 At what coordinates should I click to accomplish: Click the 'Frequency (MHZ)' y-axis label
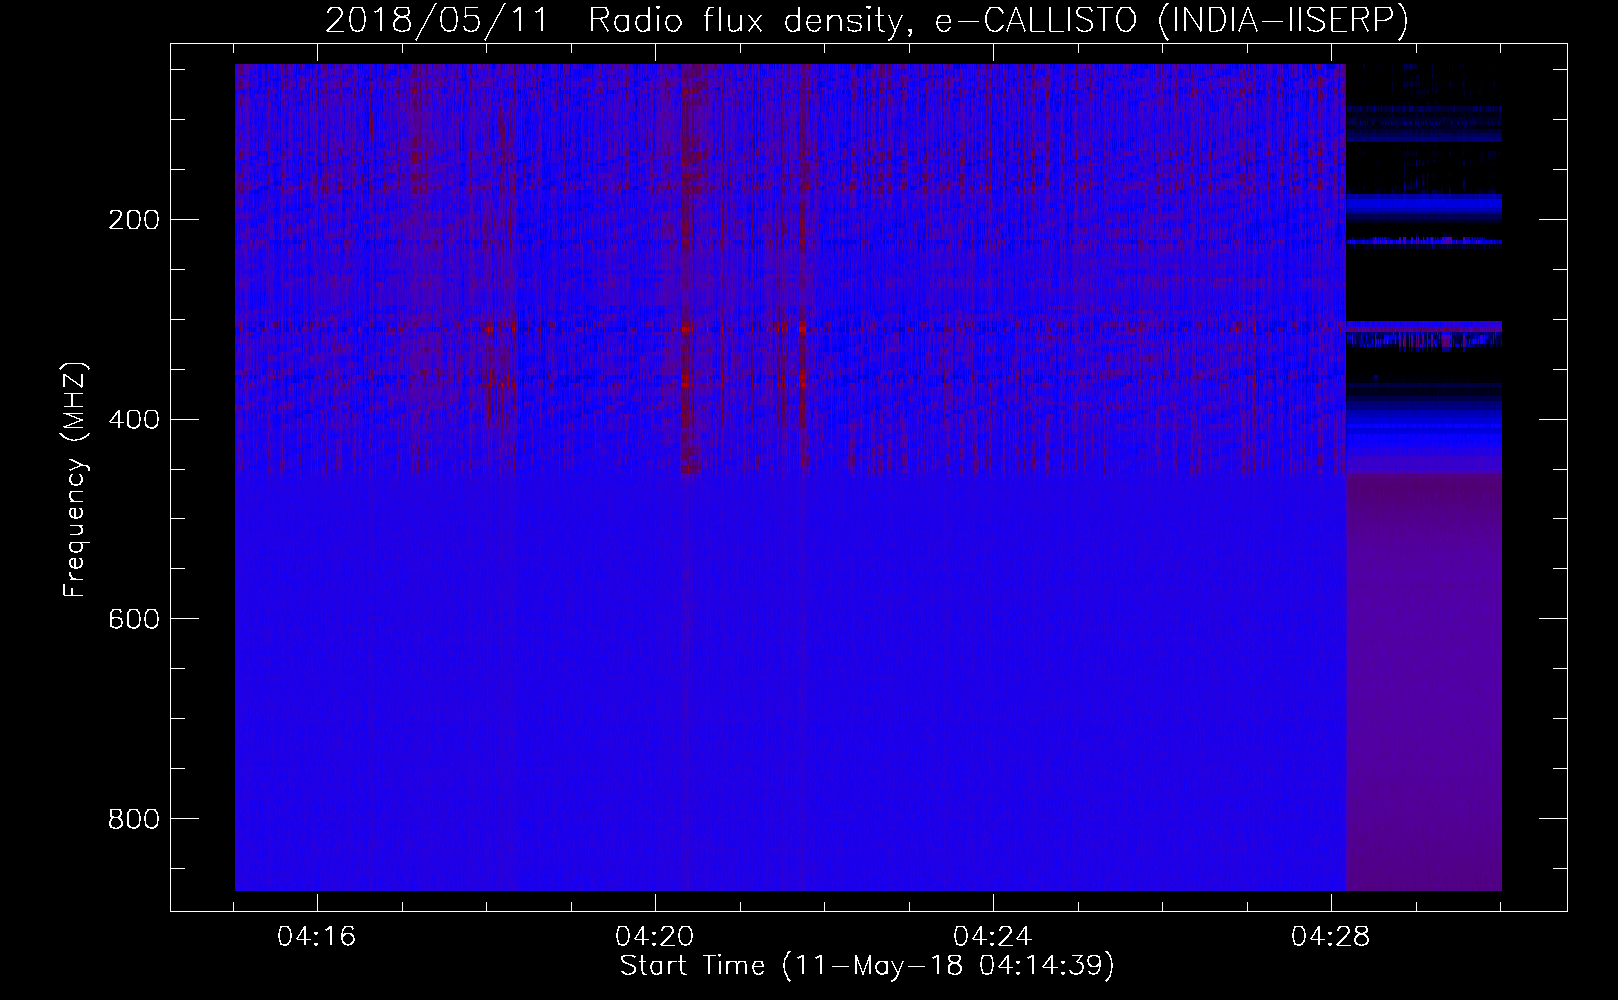click(x=75, y=480)
